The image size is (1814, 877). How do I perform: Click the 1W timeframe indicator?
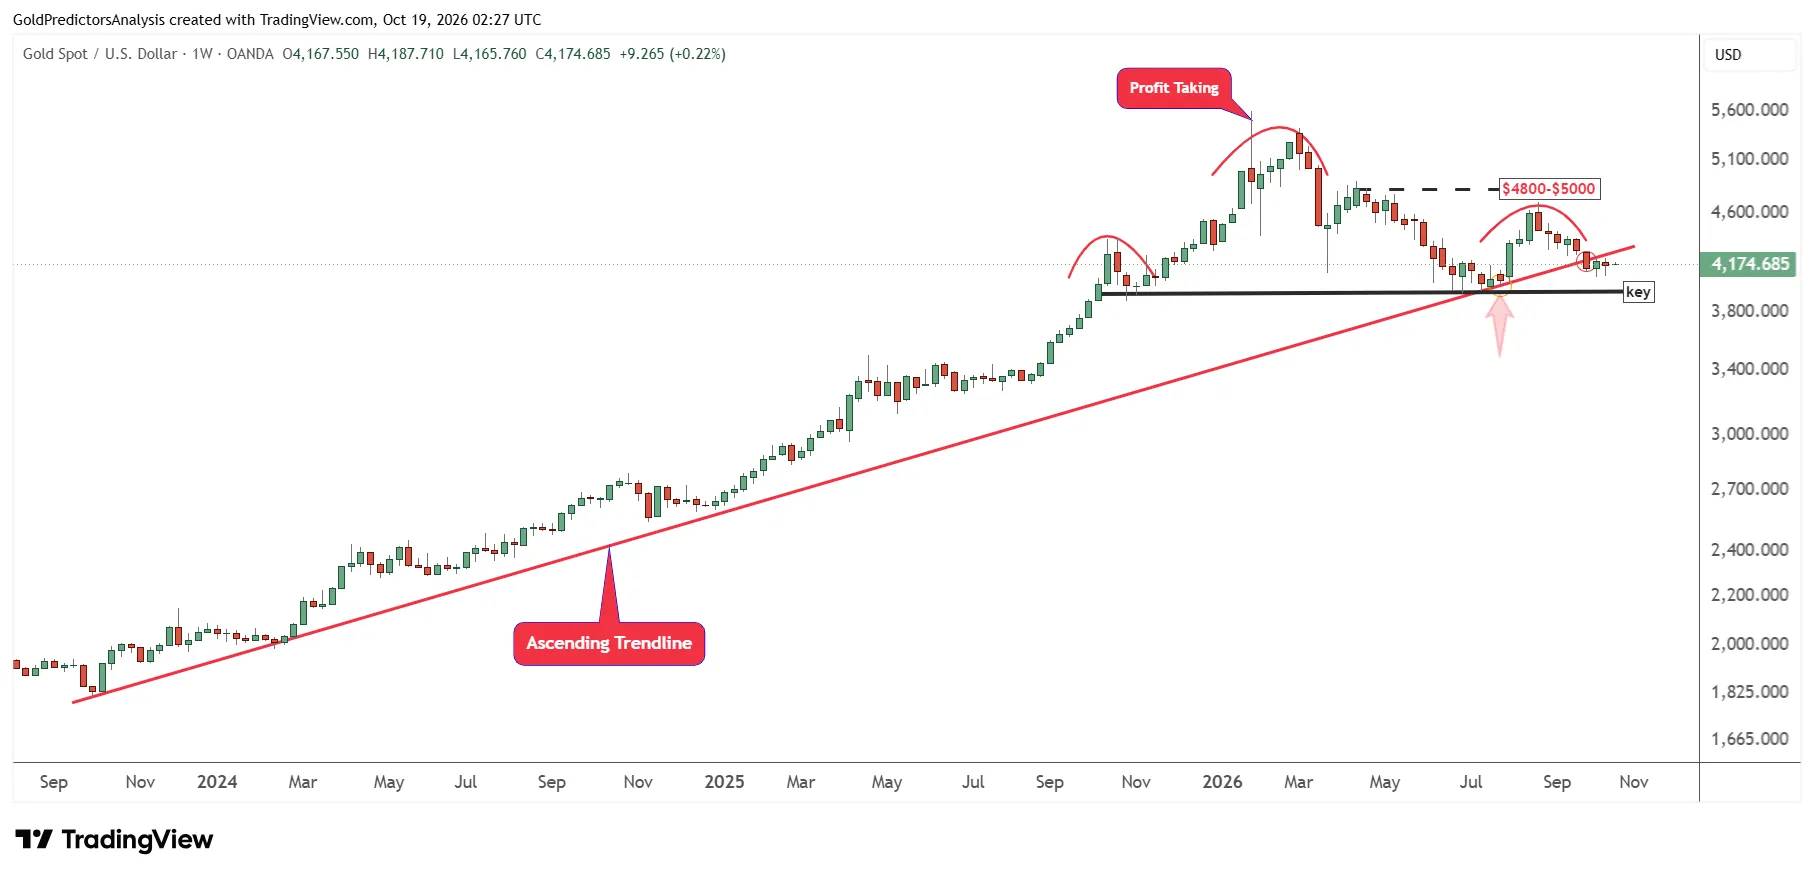click(x=202, y=54)
